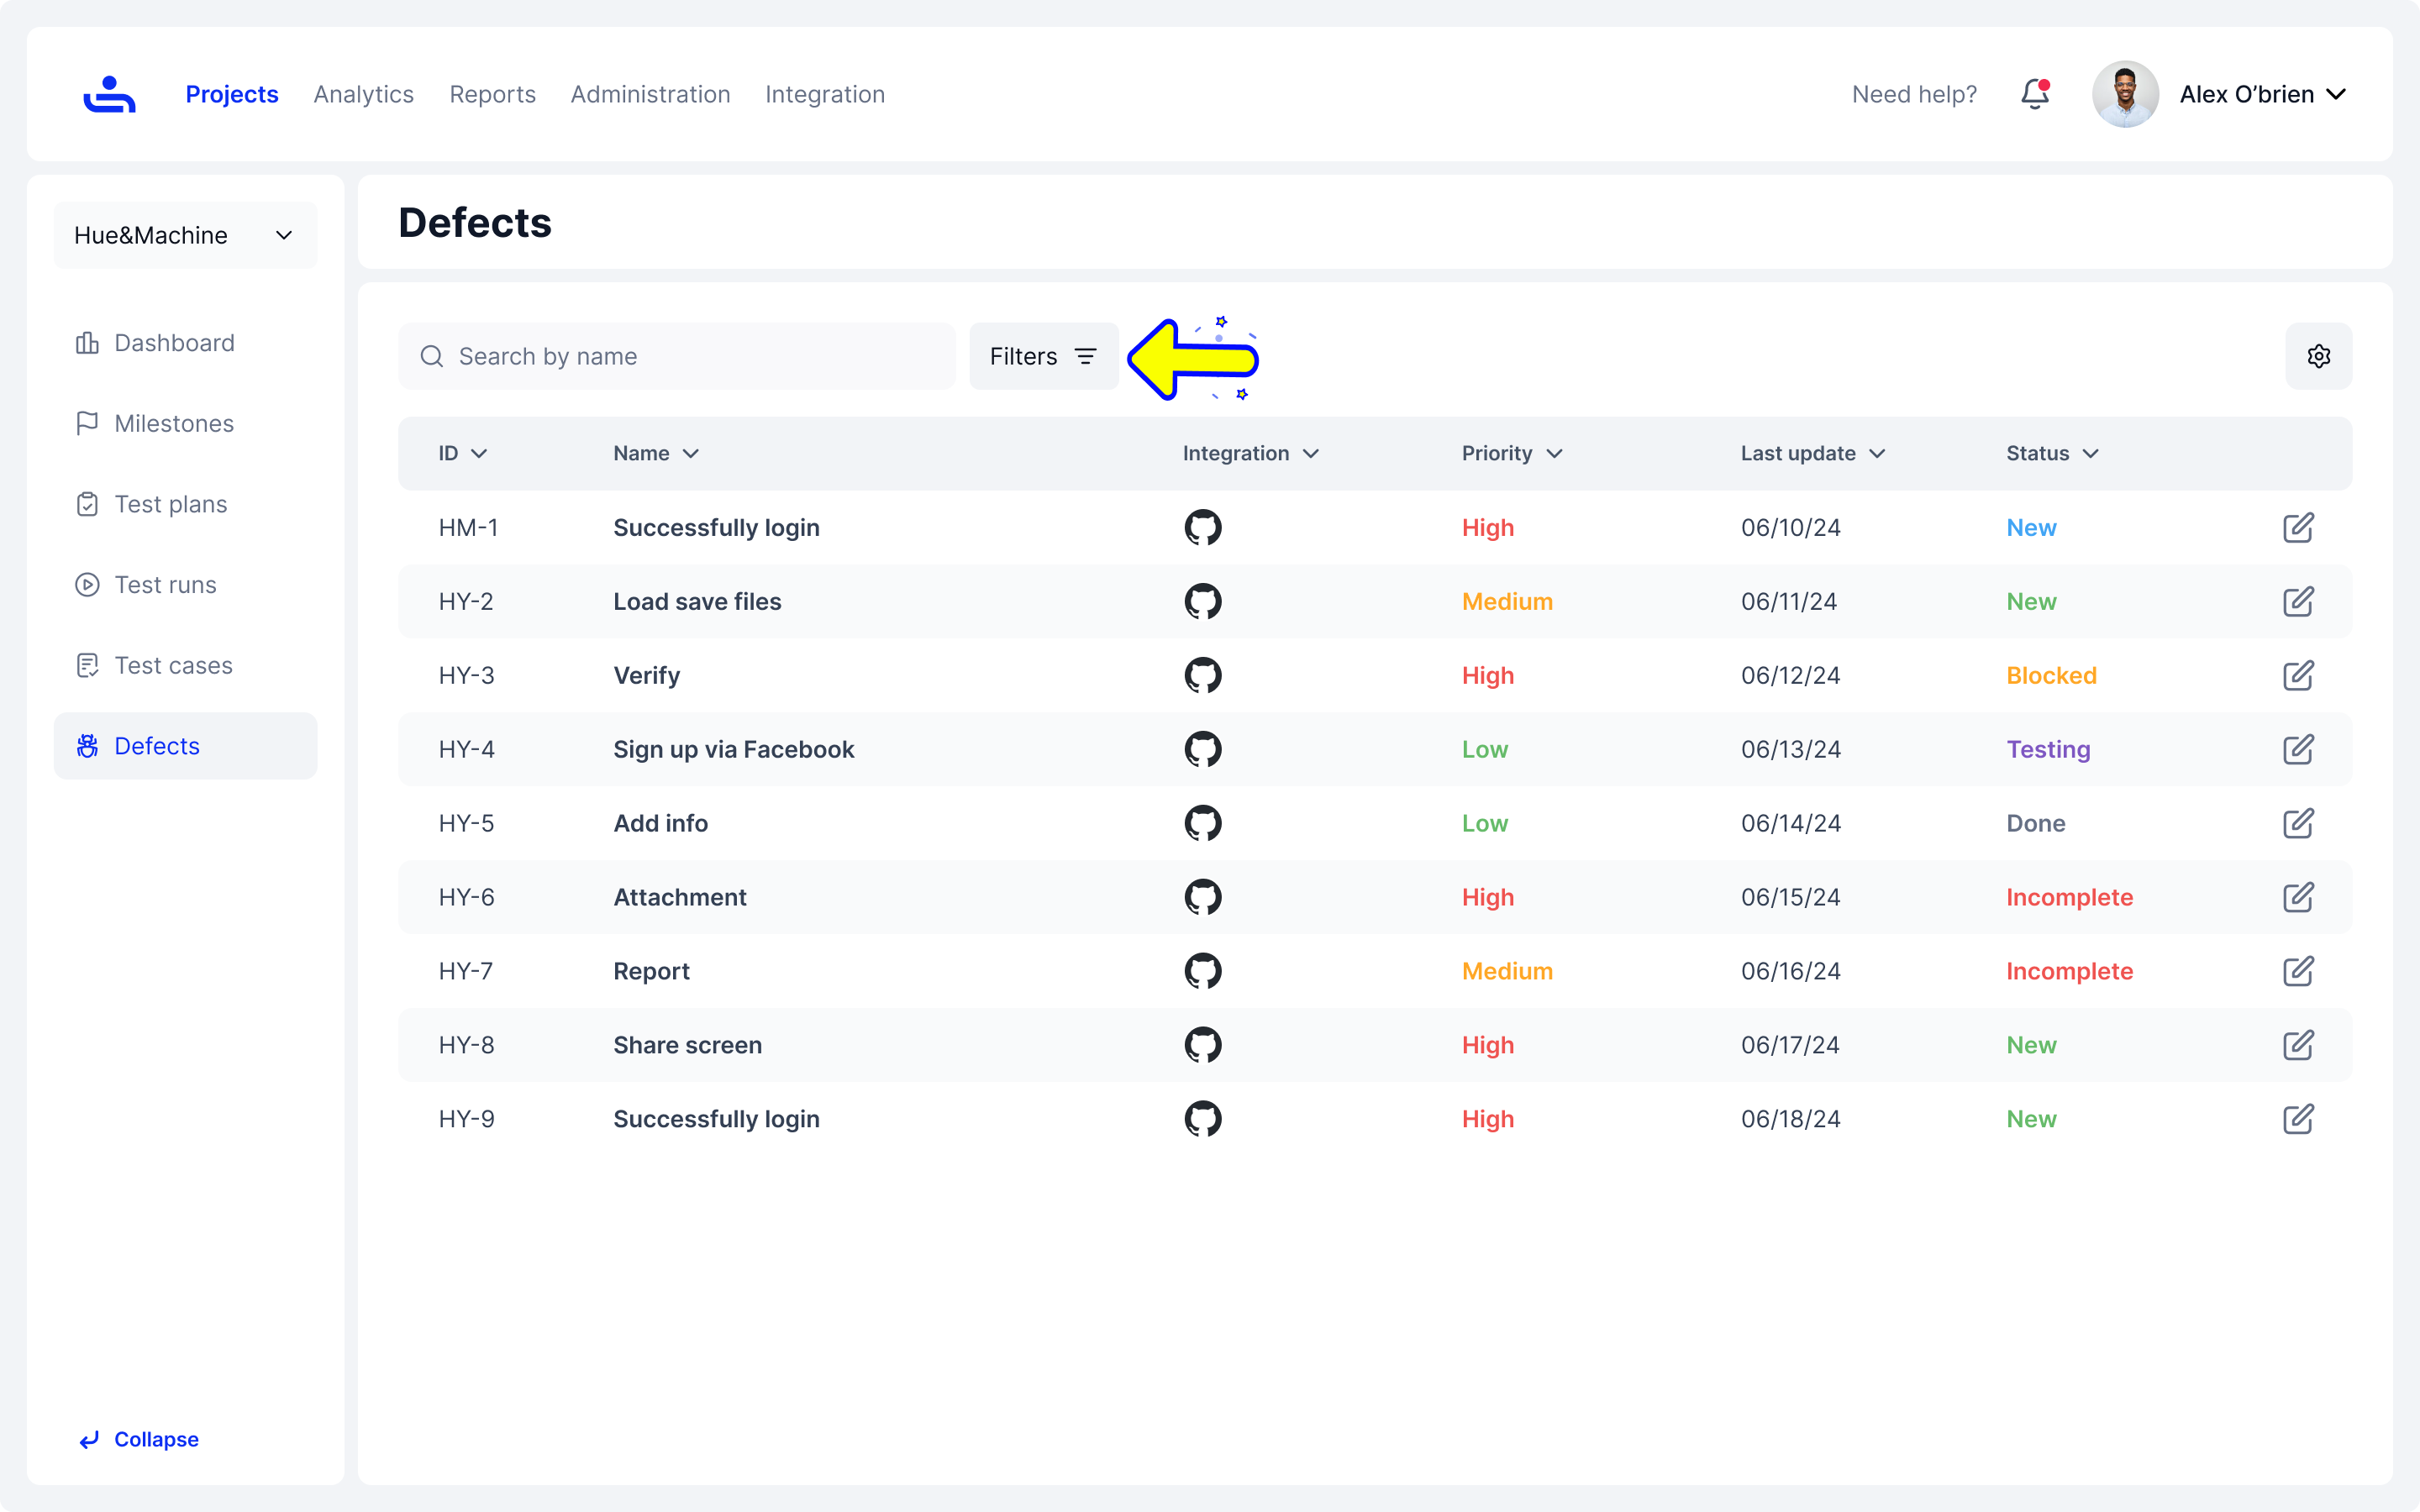This screenshot has width=2420, height=1512.
Task: Open Test runs in sidebar
Action: (165, 584)
